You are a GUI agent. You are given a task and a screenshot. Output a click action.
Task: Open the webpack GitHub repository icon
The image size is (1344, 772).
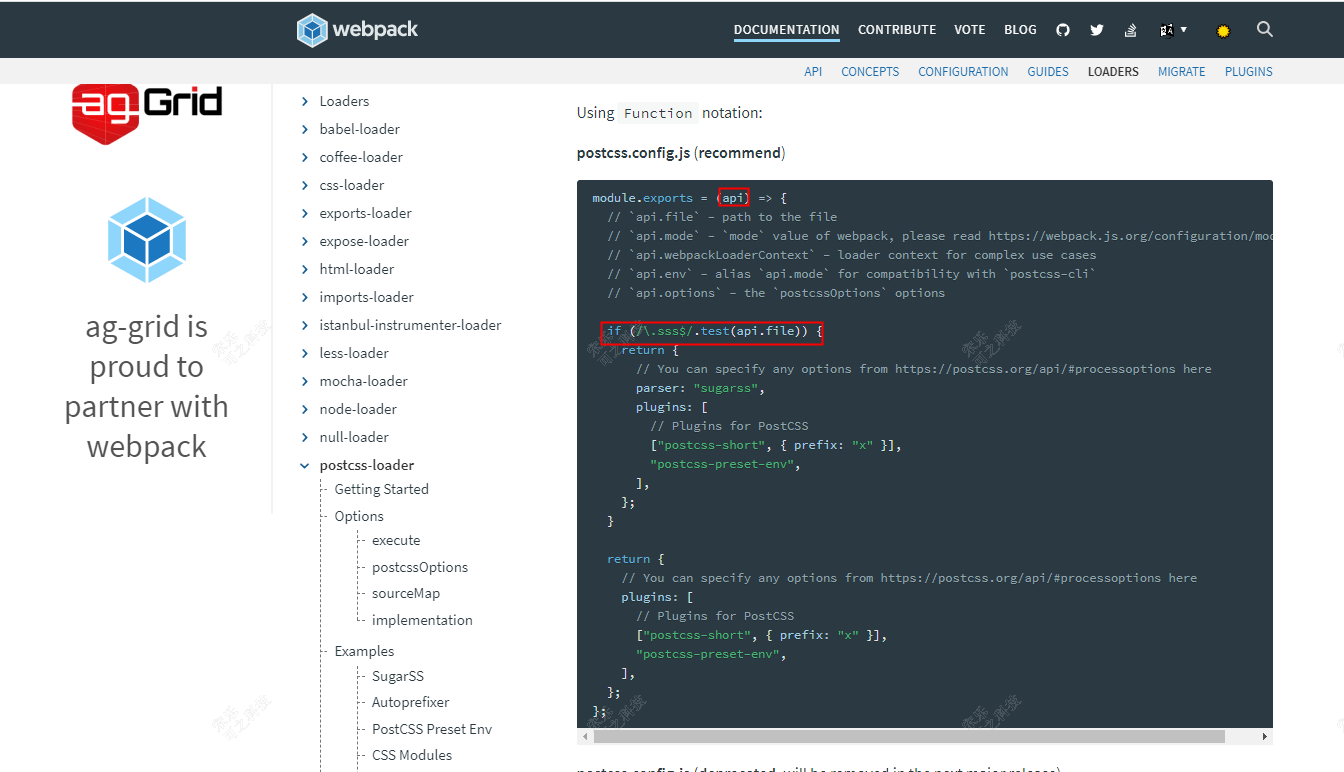pos(1062,29)
